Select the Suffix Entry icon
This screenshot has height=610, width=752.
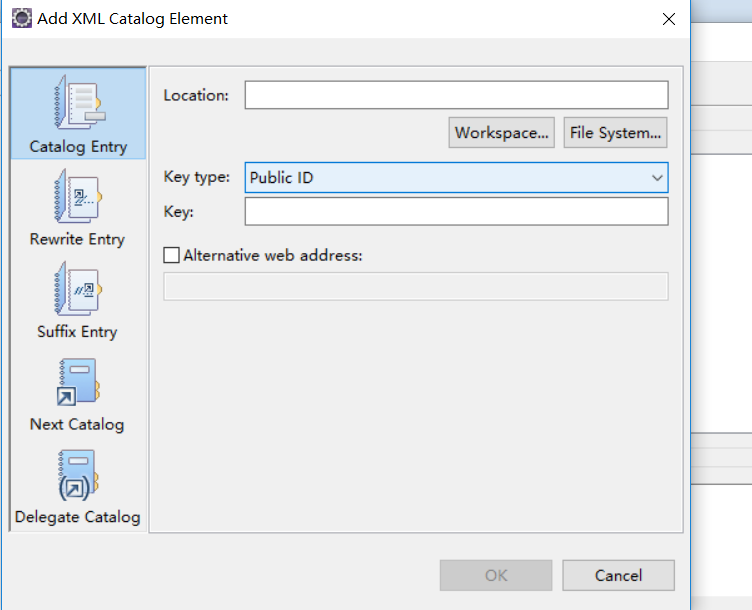click(x=78, y=288)
